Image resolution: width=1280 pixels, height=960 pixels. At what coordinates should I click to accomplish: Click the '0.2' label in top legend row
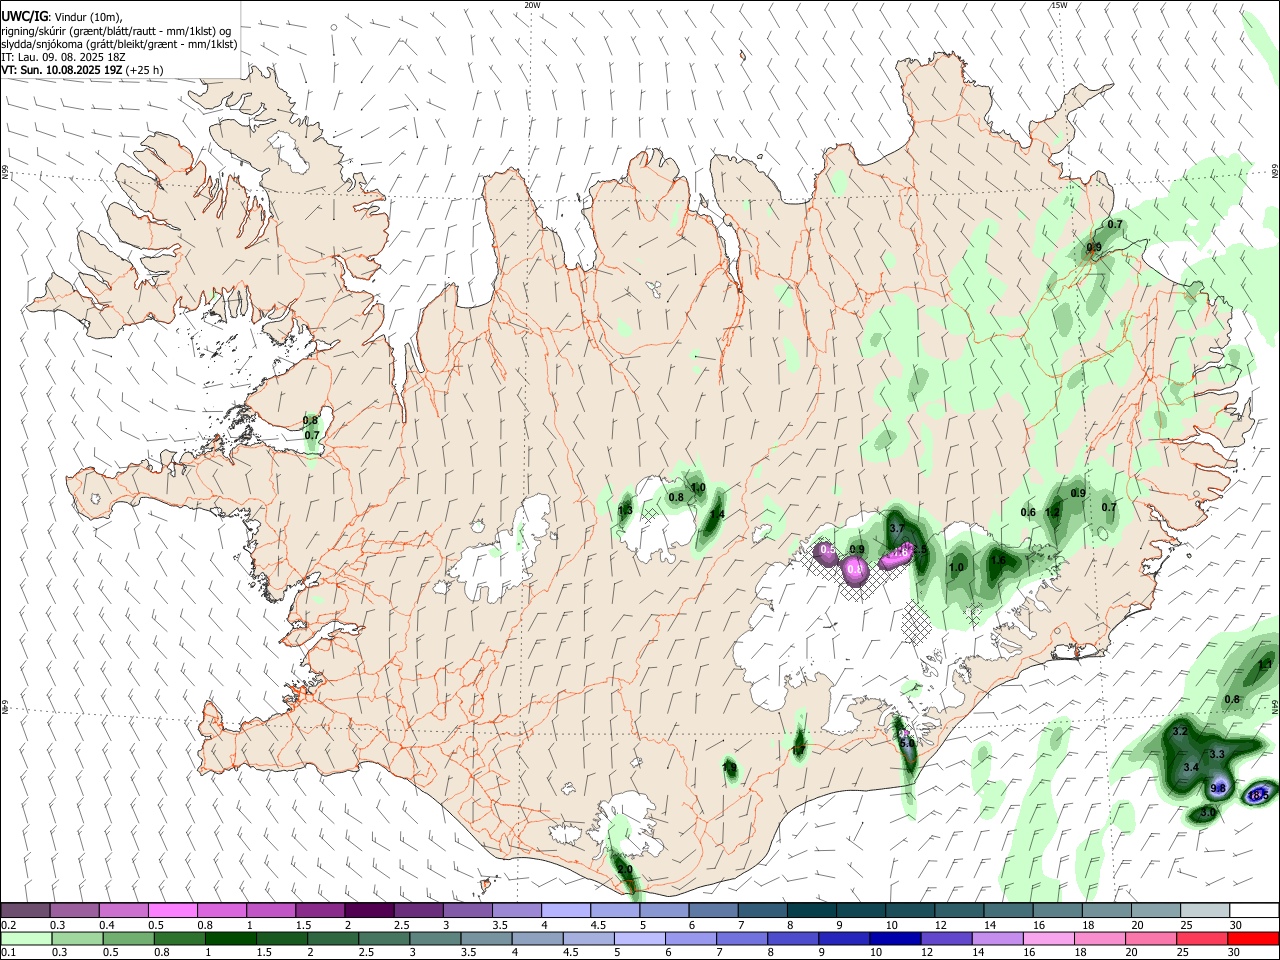click(9, 925)
